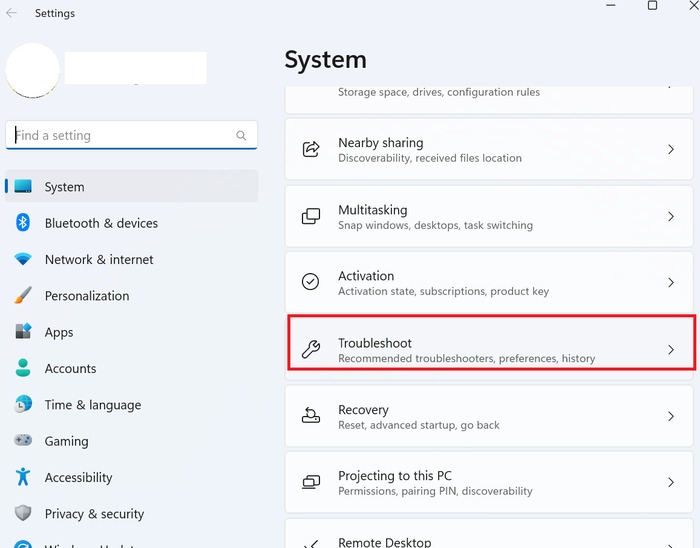Viewport: 700px width, 548px height.
Task: Click the Bluetooth icon in sidebar
Action: pos(23,222)
